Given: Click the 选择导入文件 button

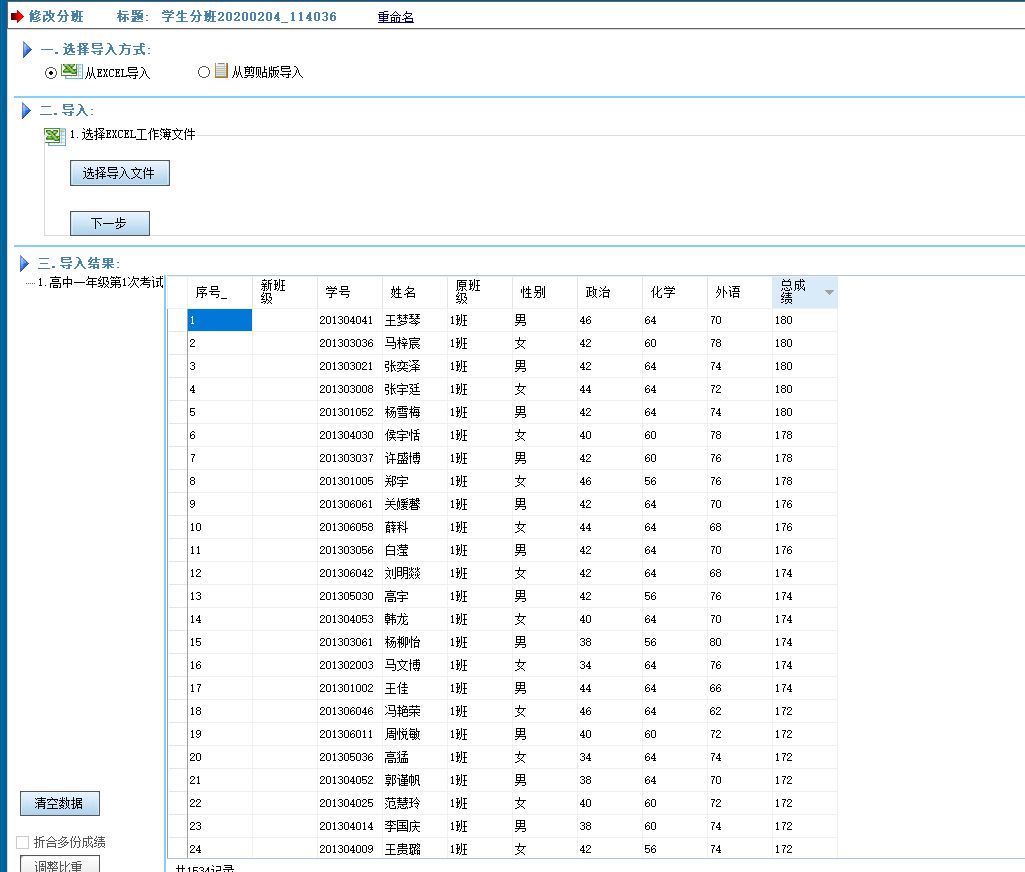Looking at the screenshot, I should (x=119, y=173).
